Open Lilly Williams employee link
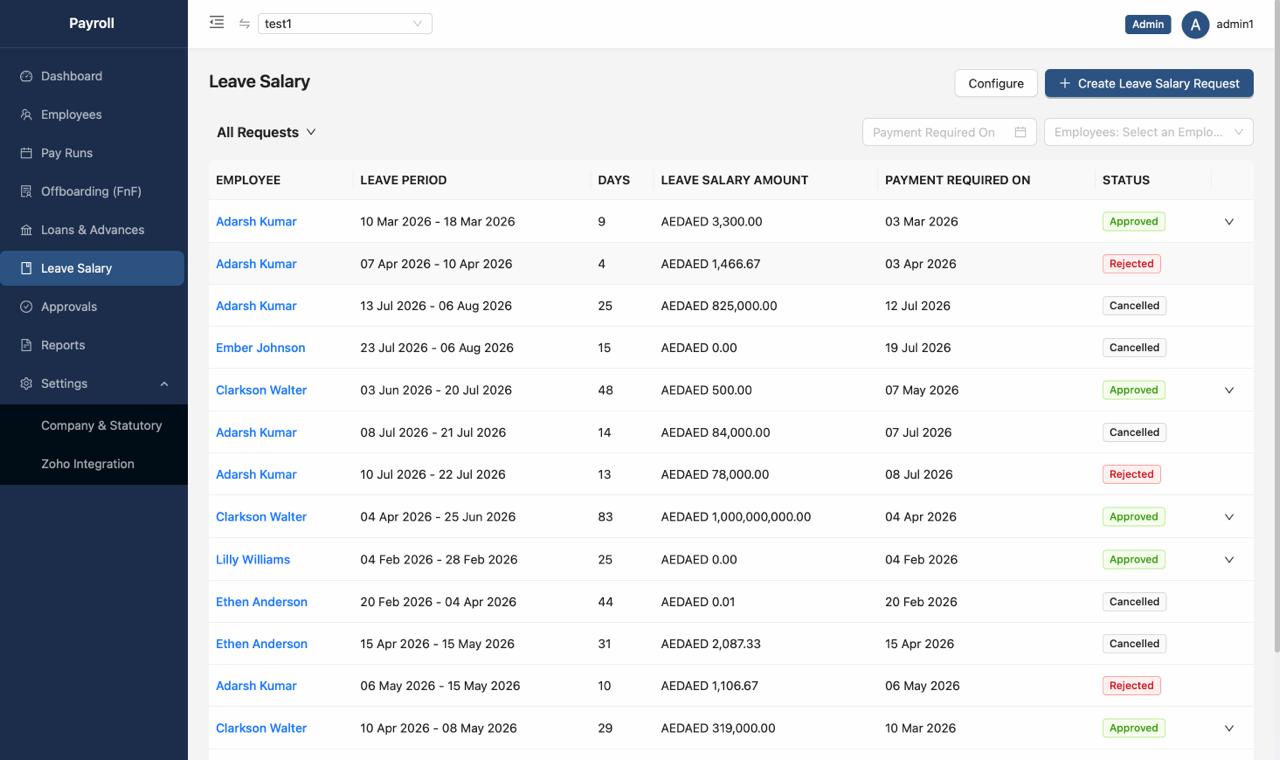This screenshot has height=760, width=1280. coord(253,560)
